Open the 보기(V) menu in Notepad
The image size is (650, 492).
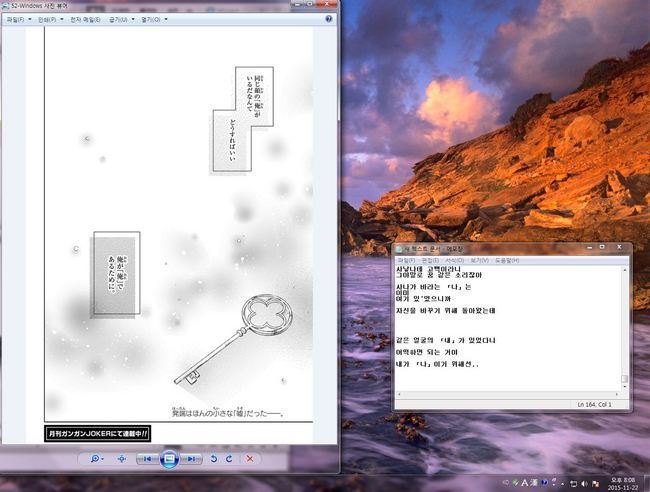pyautogui.click(x=479, y=260)
